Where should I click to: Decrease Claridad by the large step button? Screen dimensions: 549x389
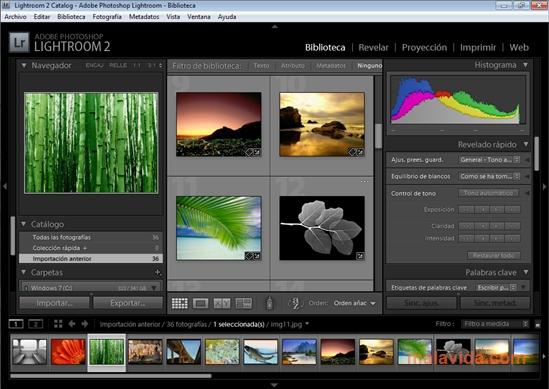tap(466, 226)
